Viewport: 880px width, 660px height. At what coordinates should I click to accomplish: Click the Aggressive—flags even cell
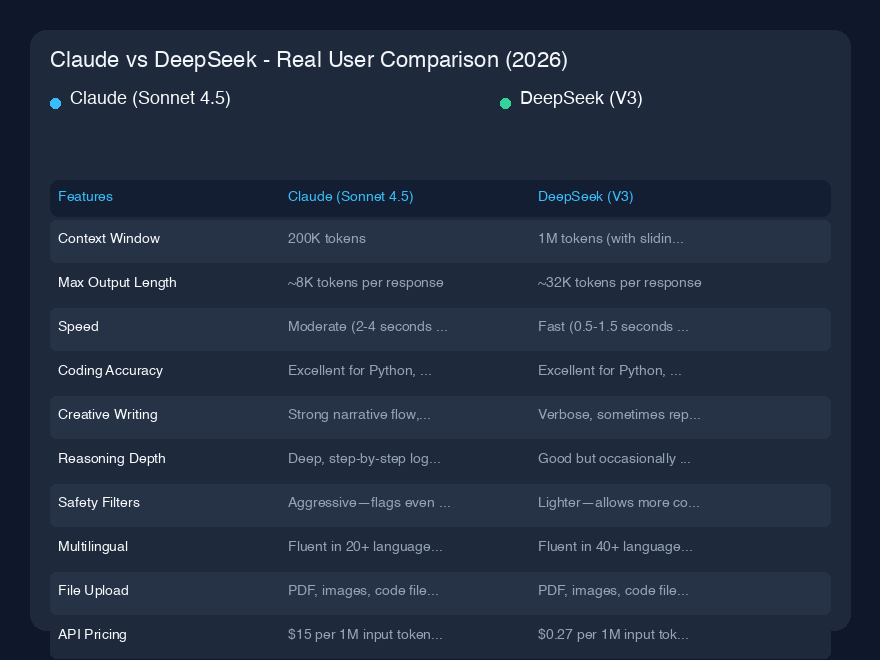(369, 502)
